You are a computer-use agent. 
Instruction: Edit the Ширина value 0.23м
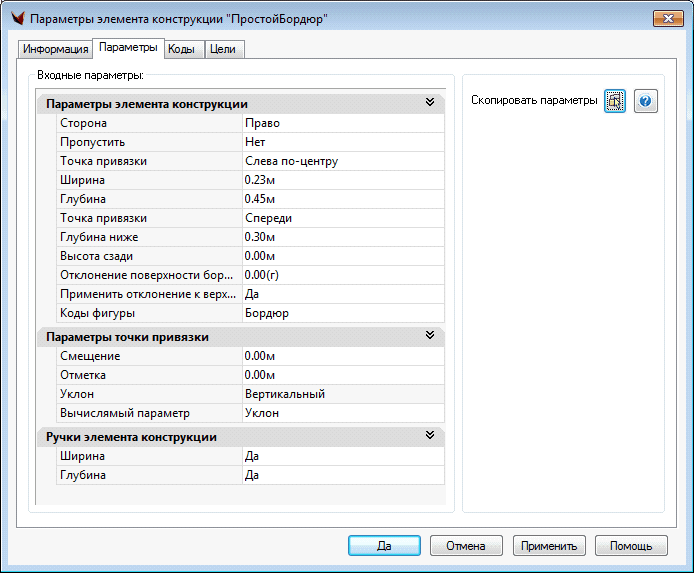[342, 180]
